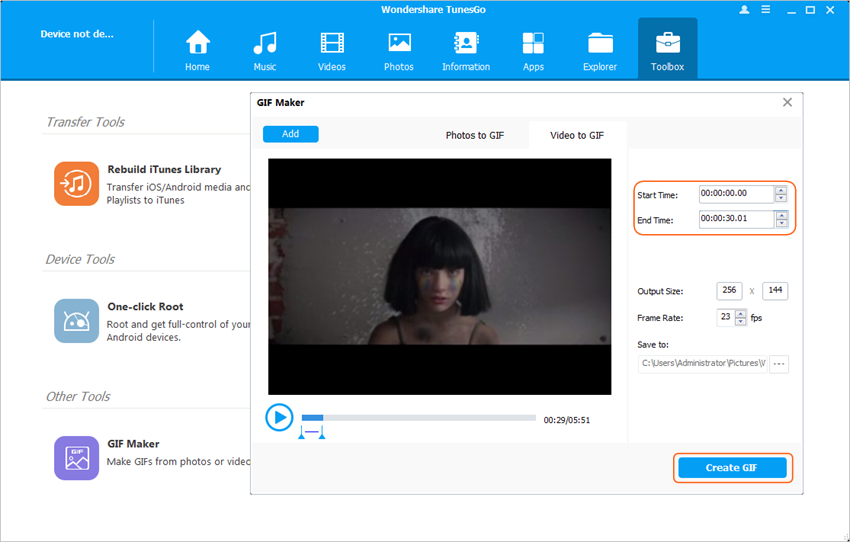Click the output width field
This screenshot has width=850, height=542.
pos(729,291)
